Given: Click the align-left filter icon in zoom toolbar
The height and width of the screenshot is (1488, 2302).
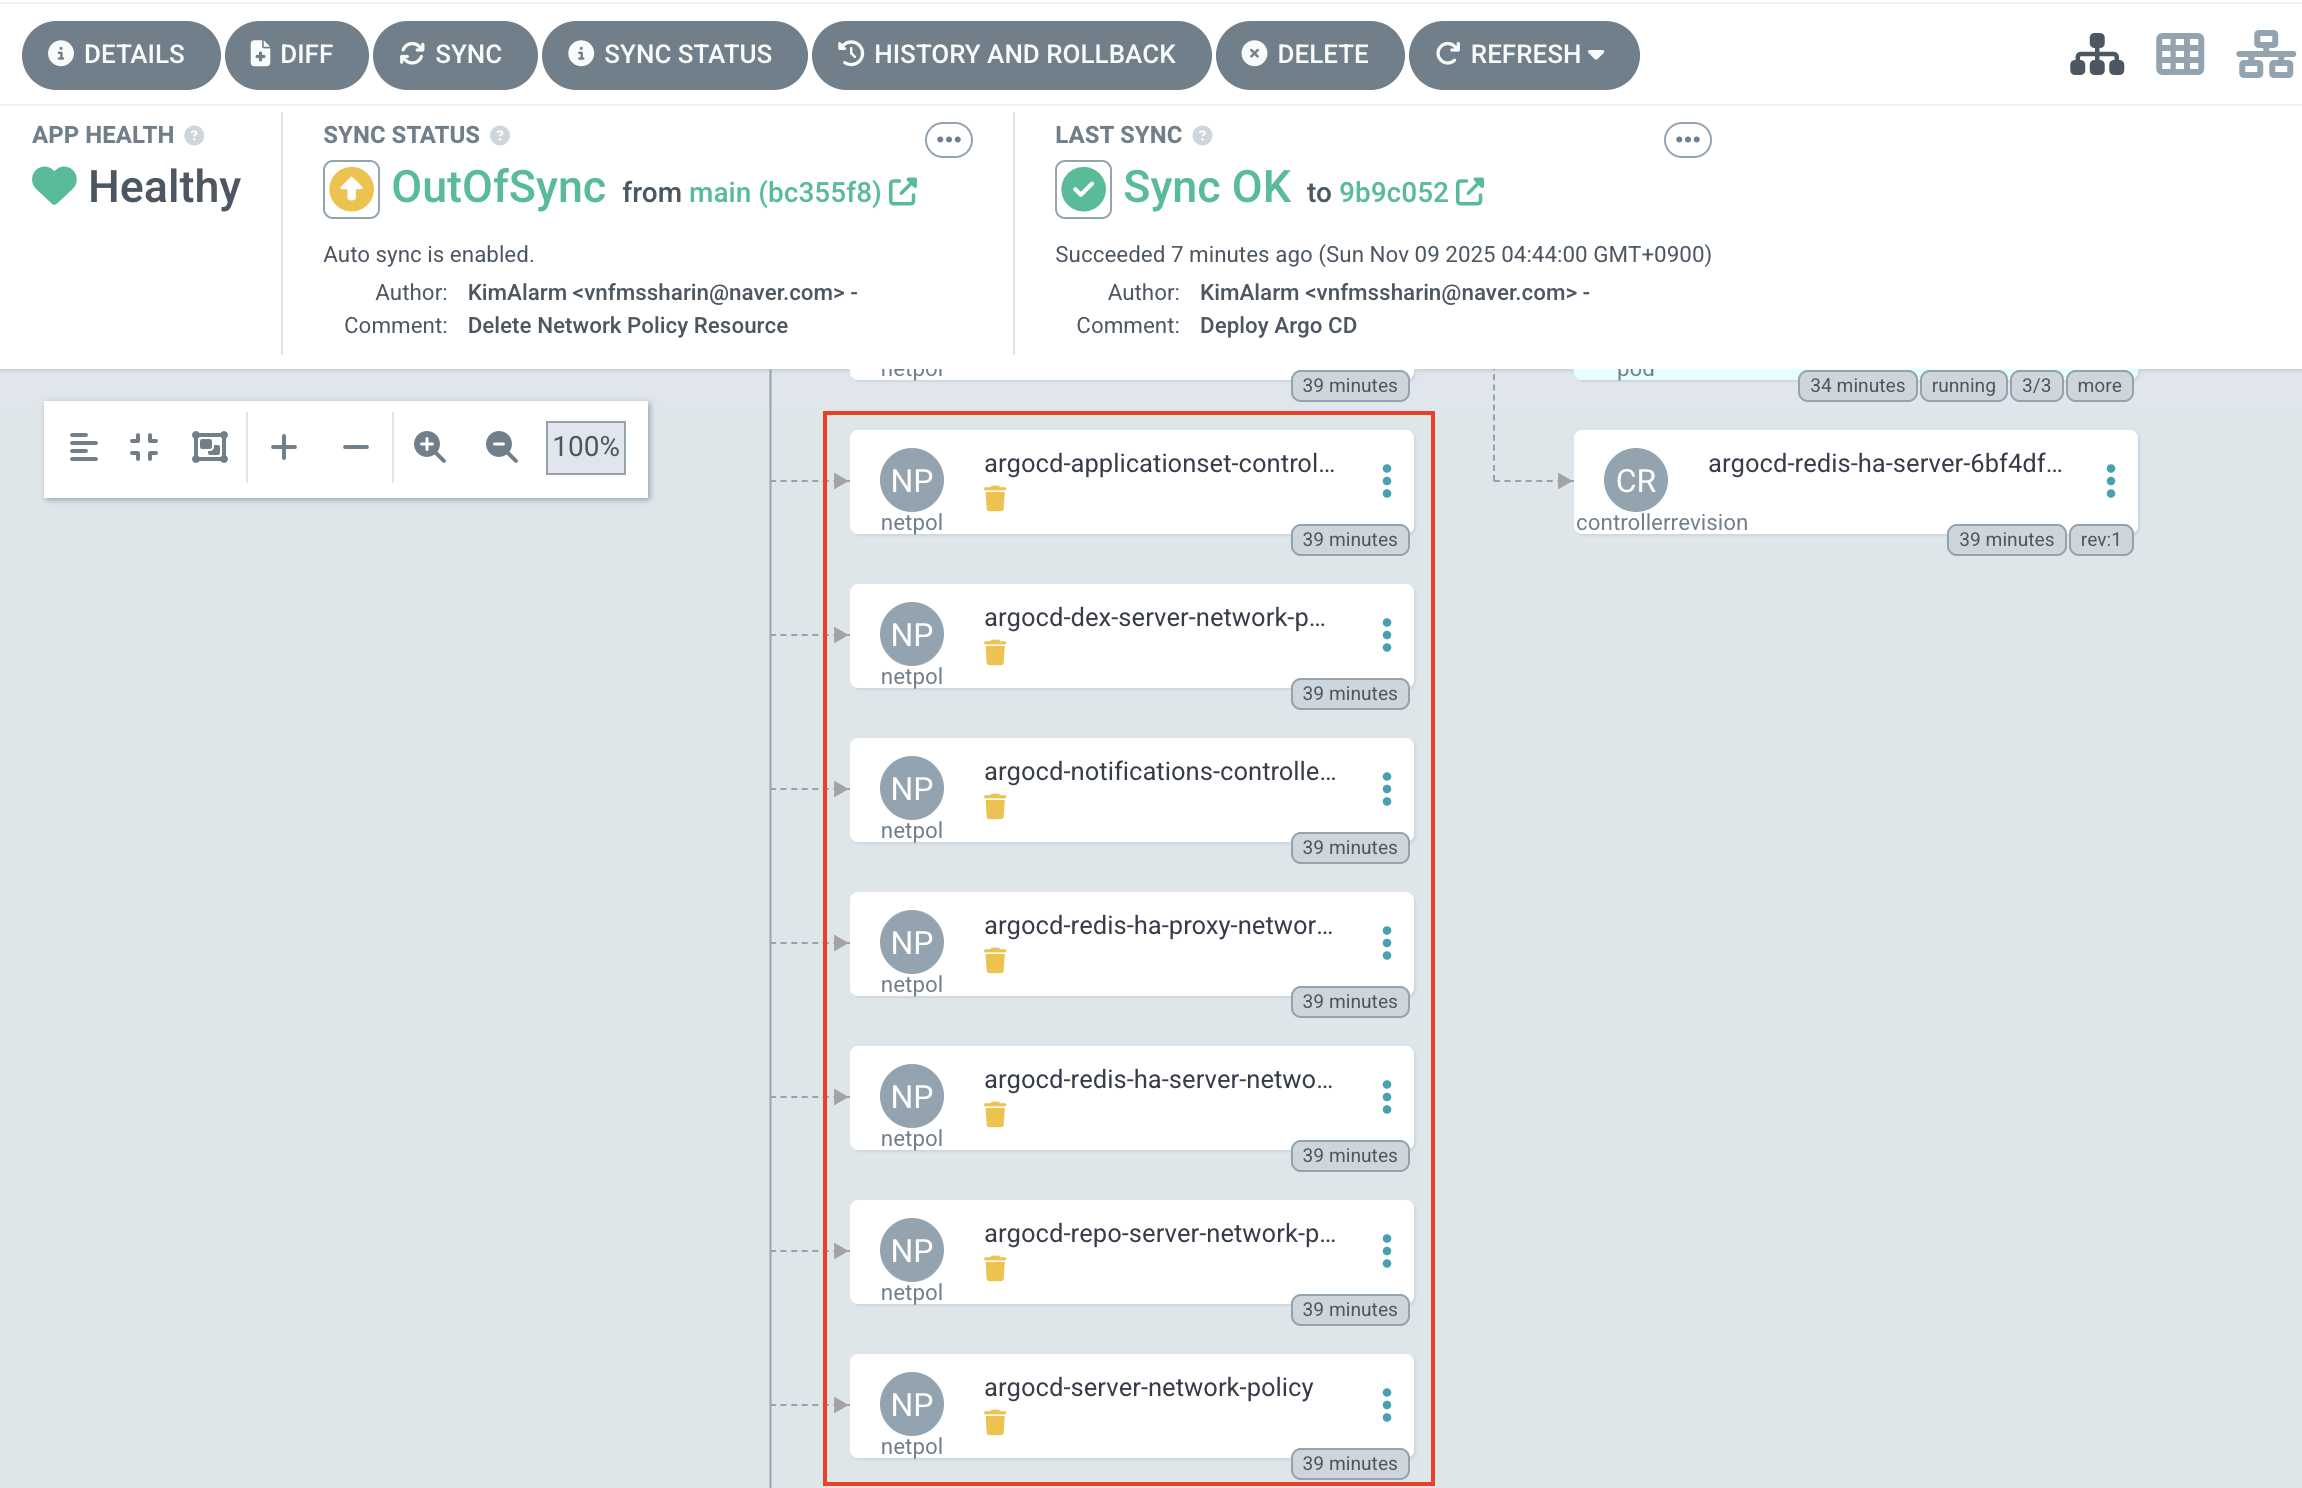Looking at the screenshot, I should pos(83,447).
